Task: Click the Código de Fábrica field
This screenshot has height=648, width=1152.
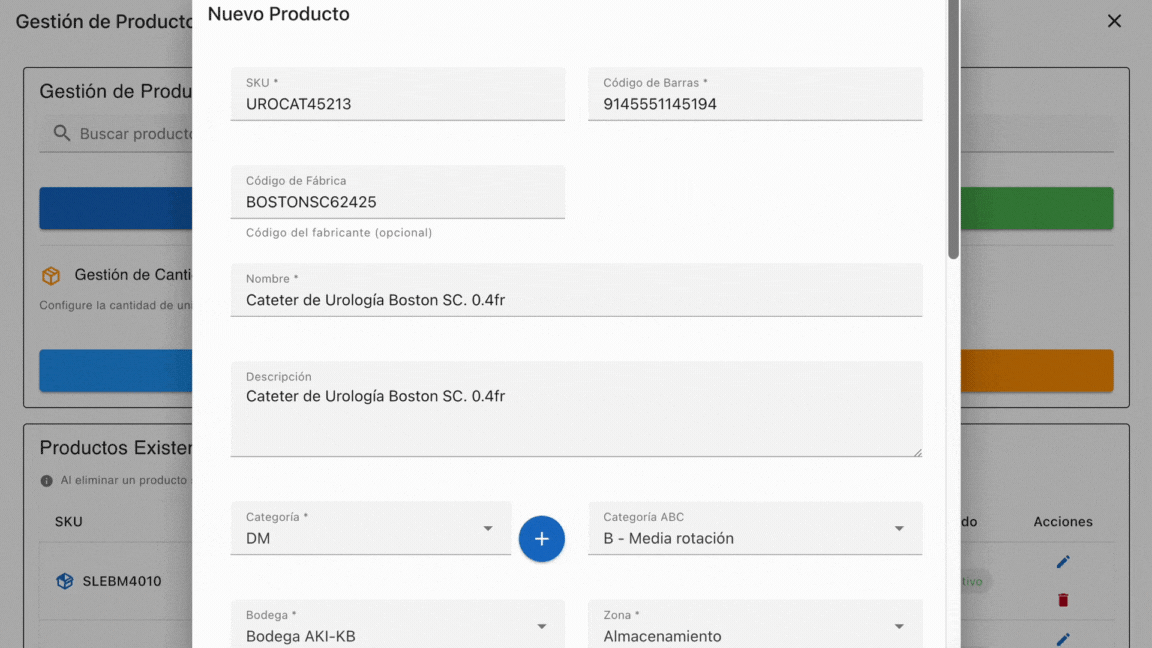Action: click(397, 202)
